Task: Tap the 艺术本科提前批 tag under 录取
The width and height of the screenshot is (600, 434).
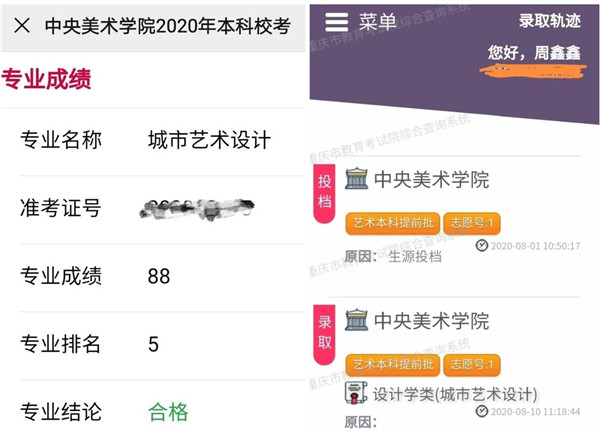Action: [392, 363]
